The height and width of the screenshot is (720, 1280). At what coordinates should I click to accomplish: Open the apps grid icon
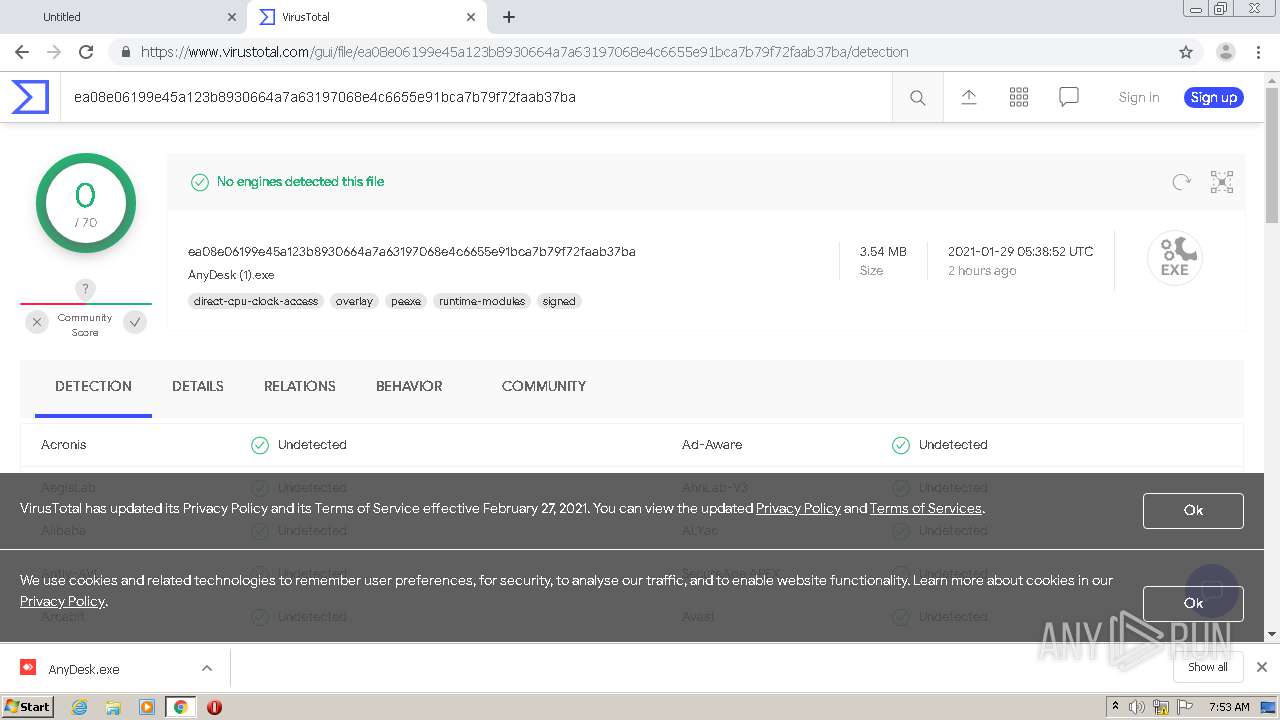1019,97
